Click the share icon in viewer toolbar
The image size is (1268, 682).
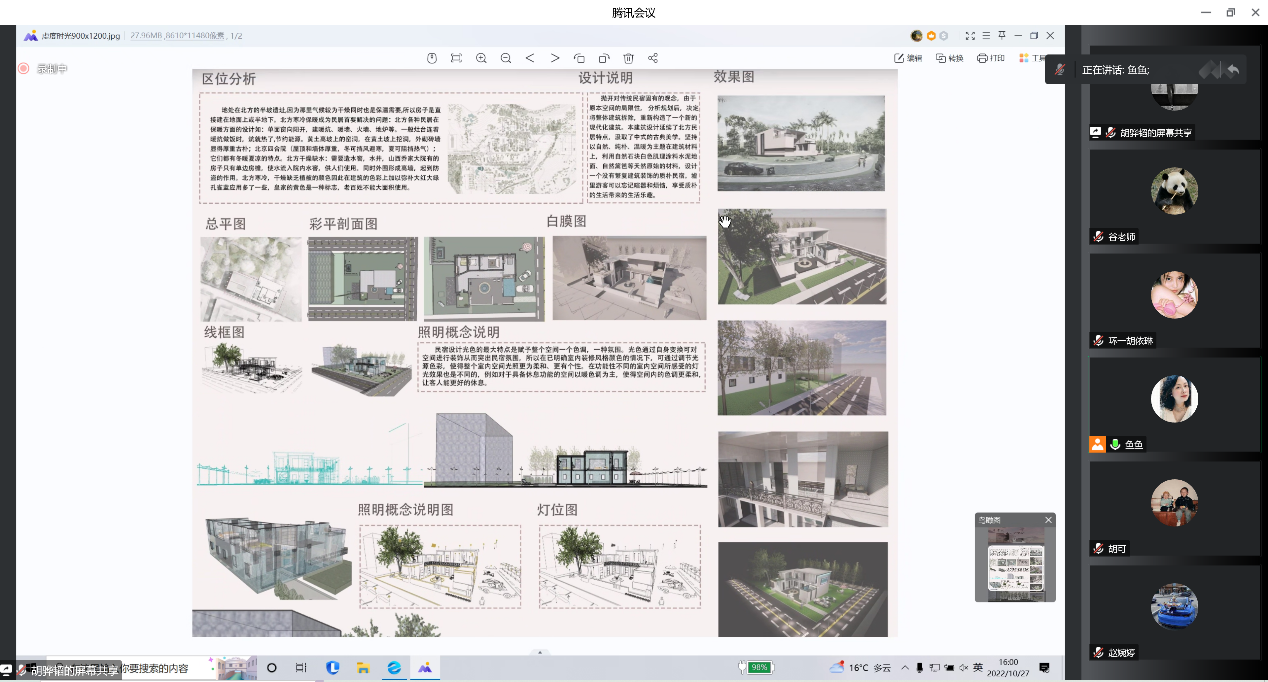653,58
